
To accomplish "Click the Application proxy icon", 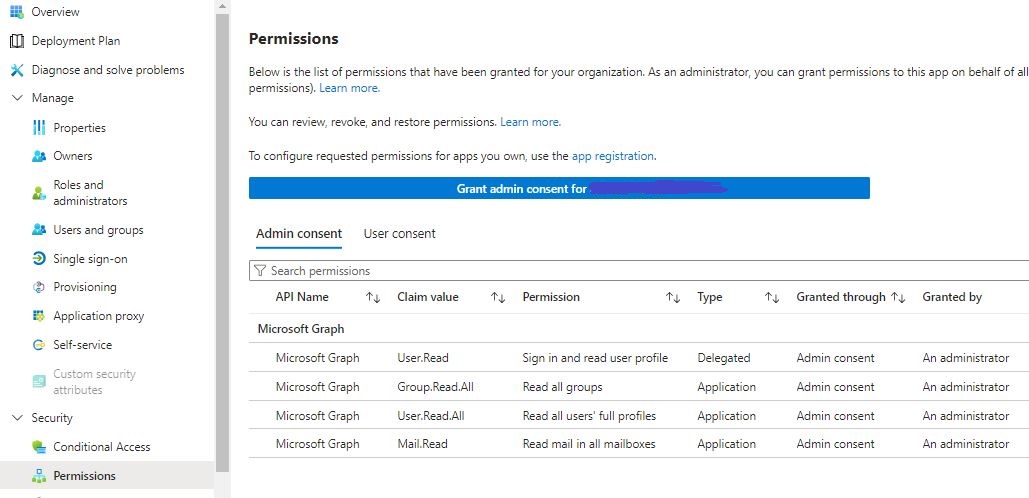I will (x=39, y=316).
